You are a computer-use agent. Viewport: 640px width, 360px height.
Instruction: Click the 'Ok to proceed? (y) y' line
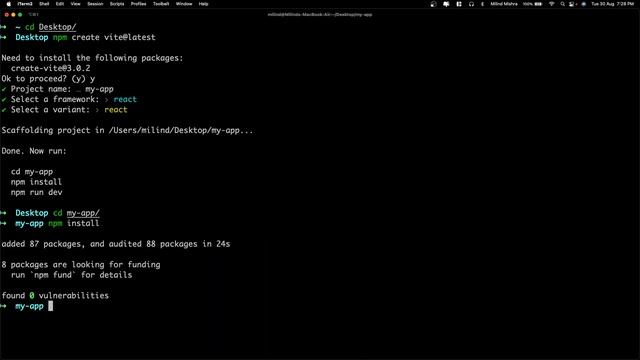[x=48, y=79]
